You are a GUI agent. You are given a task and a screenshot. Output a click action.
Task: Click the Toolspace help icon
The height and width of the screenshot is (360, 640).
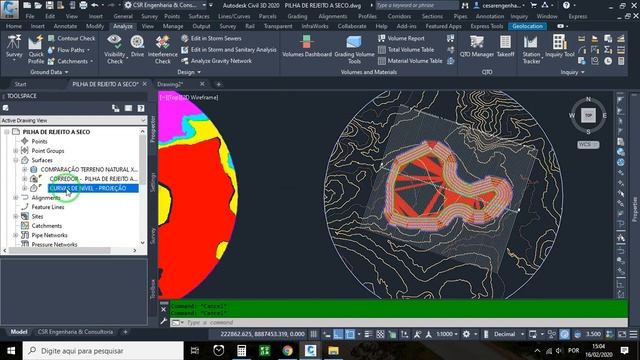(x=141, y=108)
